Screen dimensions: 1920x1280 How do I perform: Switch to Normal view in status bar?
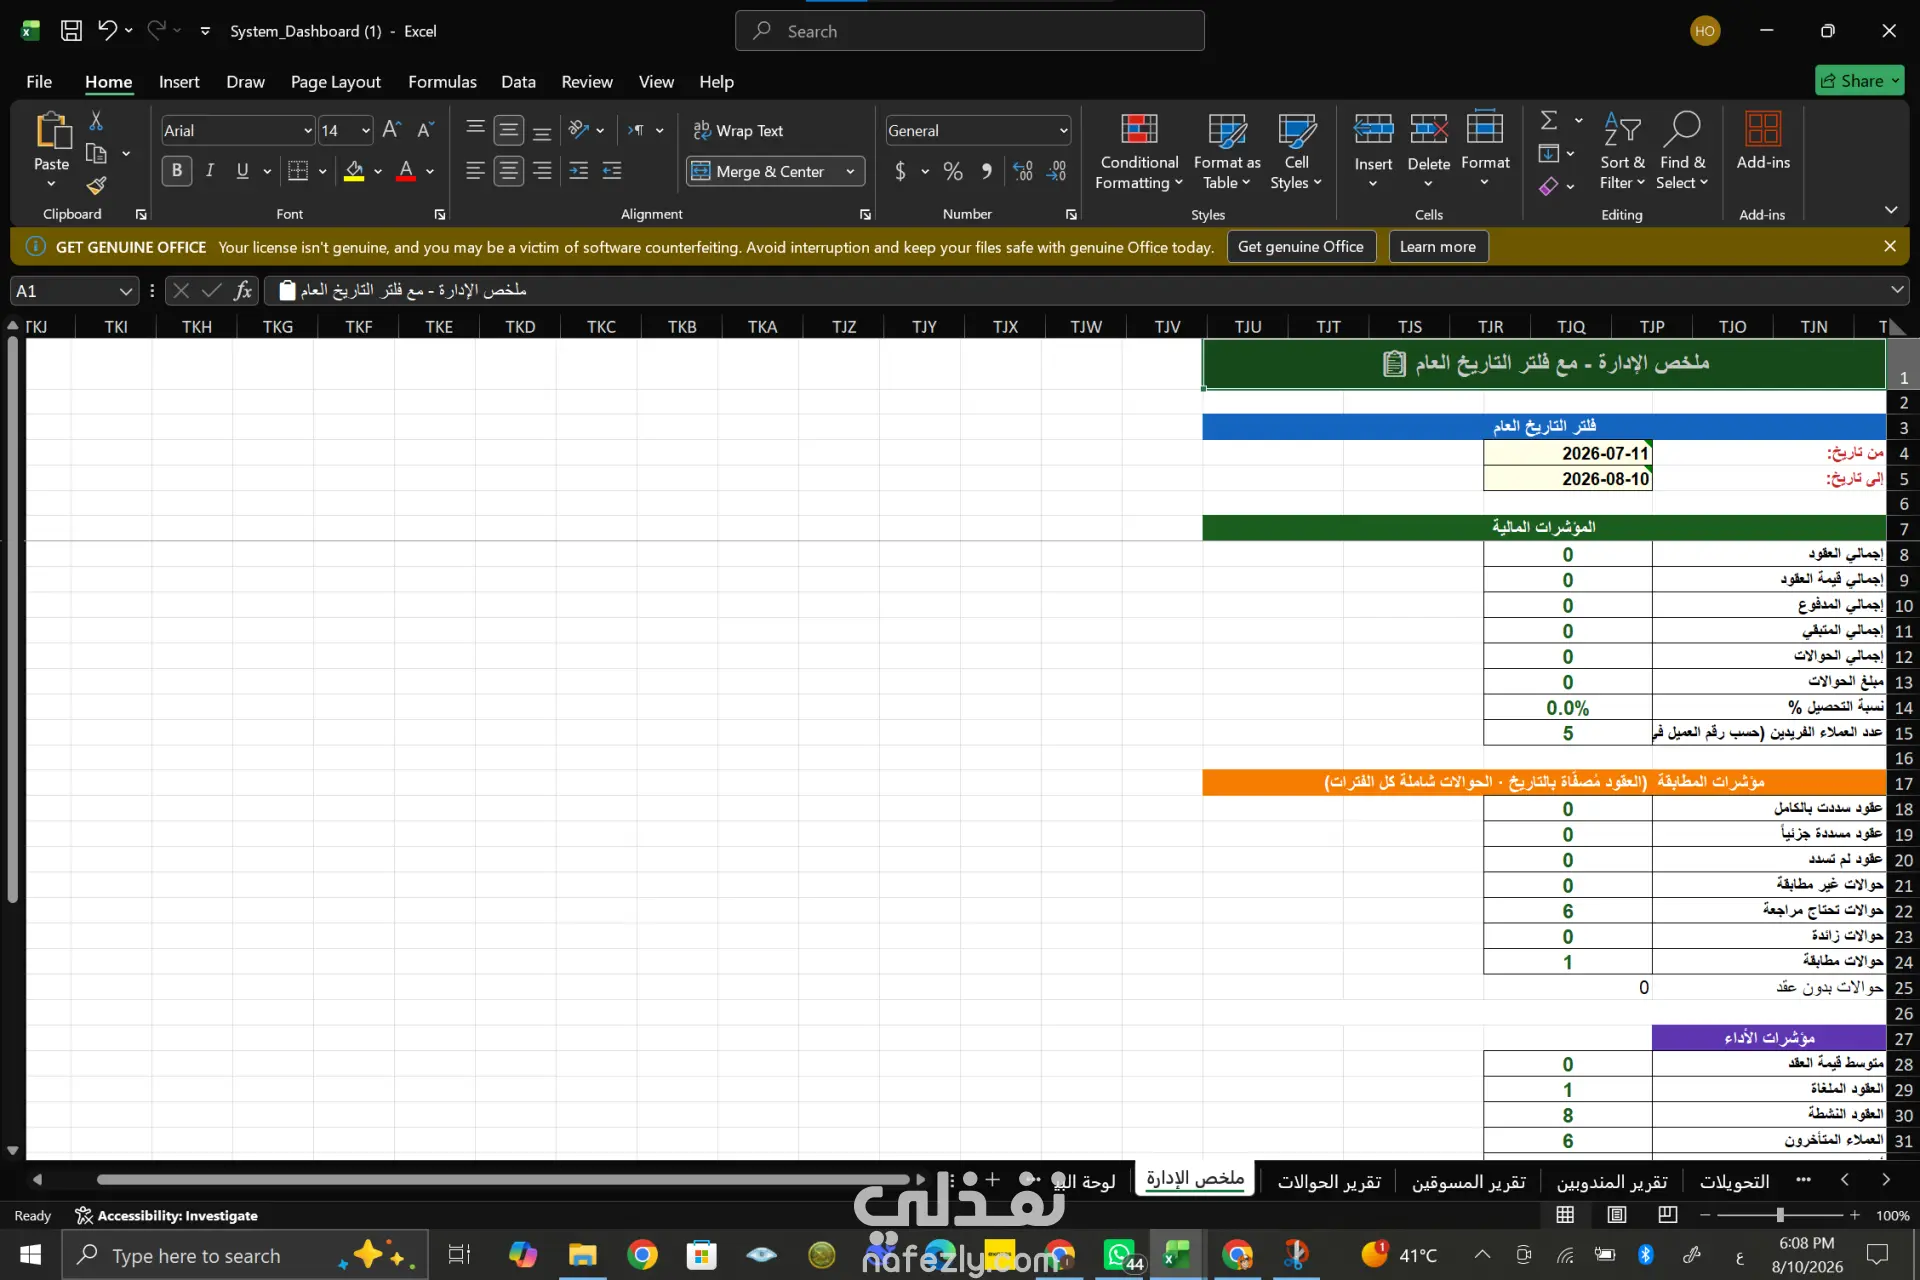(1565, 1215)
